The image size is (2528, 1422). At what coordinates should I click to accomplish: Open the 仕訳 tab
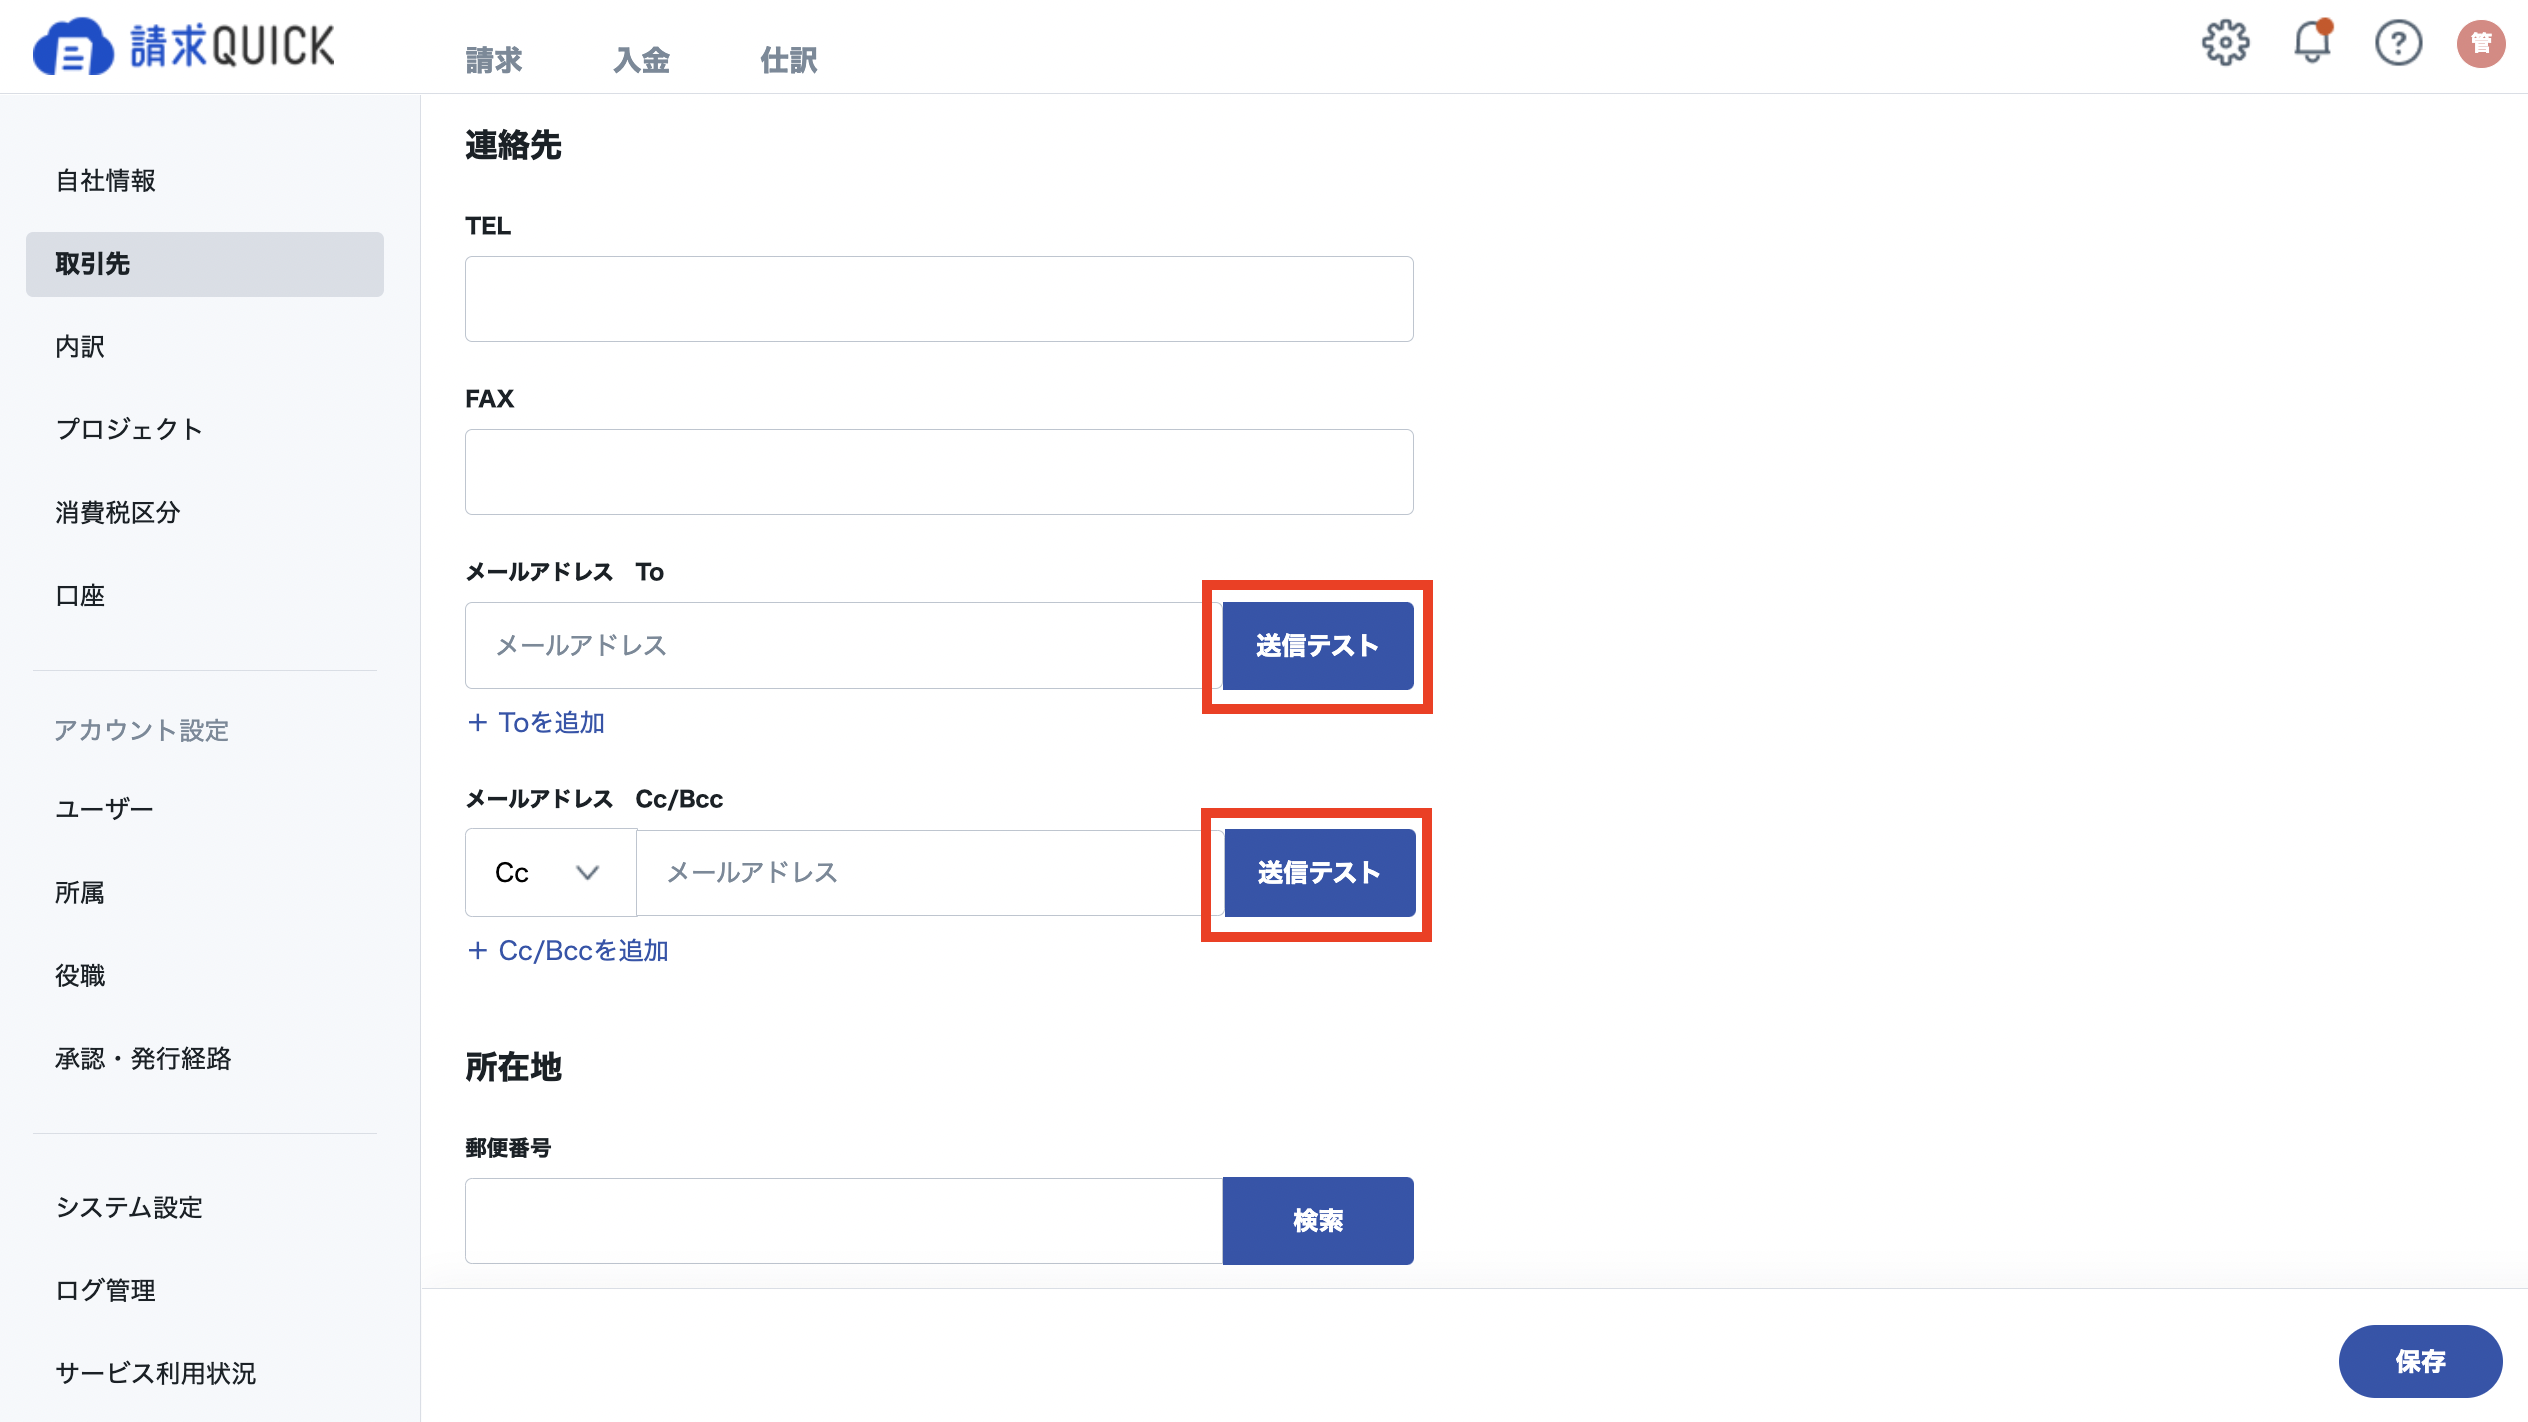tap(789, 60)
